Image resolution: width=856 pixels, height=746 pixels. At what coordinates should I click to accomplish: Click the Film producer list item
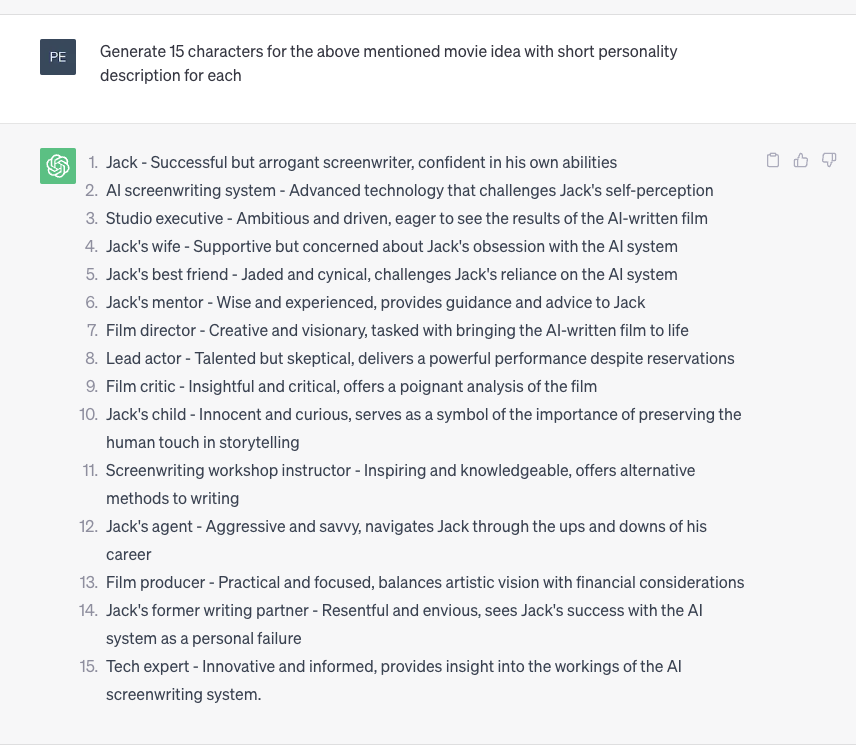(425, 582)
